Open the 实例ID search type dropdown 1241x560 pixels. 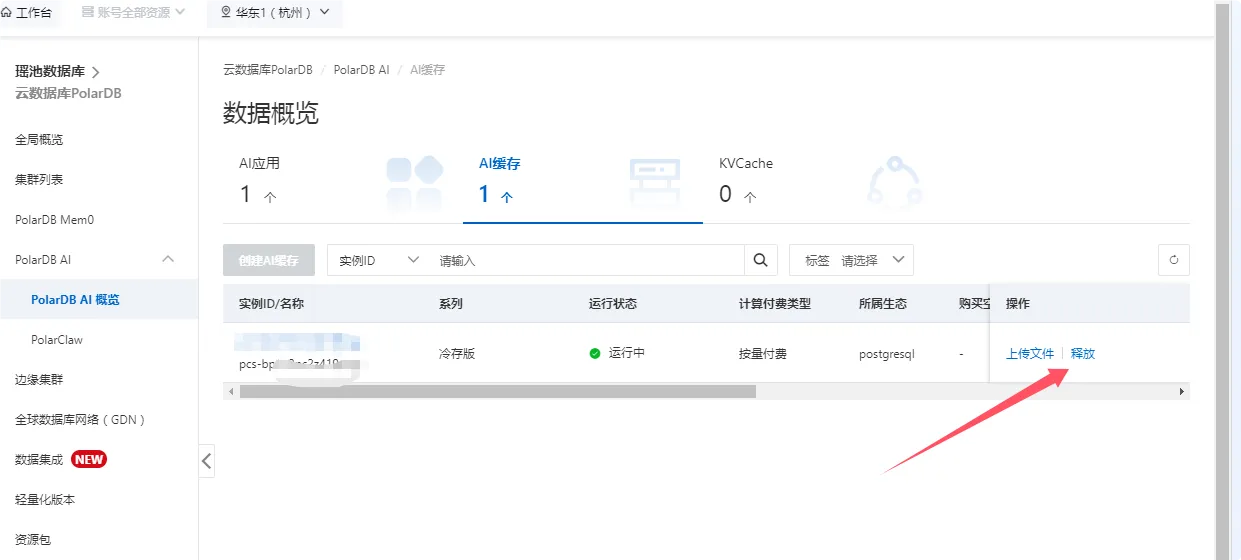[x=379, y=260]
